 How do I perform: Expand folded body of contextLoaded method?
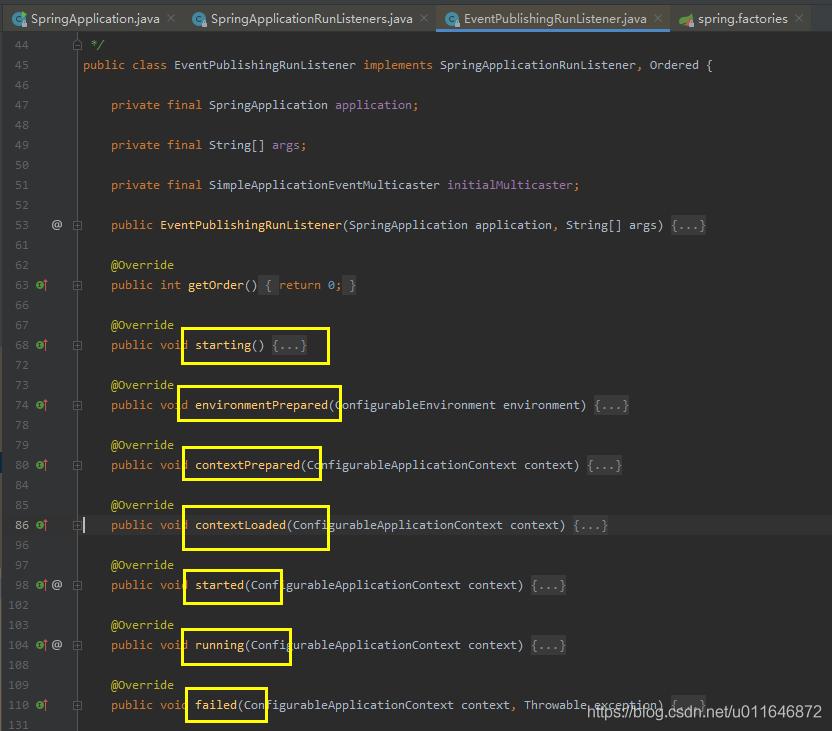tap(590, 525)
